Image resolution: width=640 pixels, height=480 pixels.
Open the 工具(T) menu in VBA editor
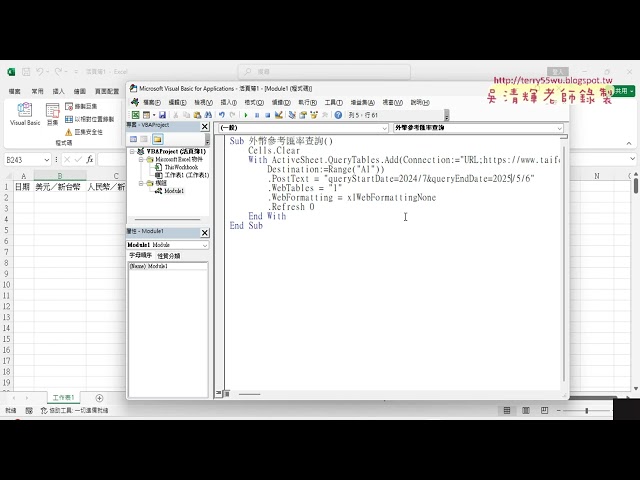click(333, 102)
